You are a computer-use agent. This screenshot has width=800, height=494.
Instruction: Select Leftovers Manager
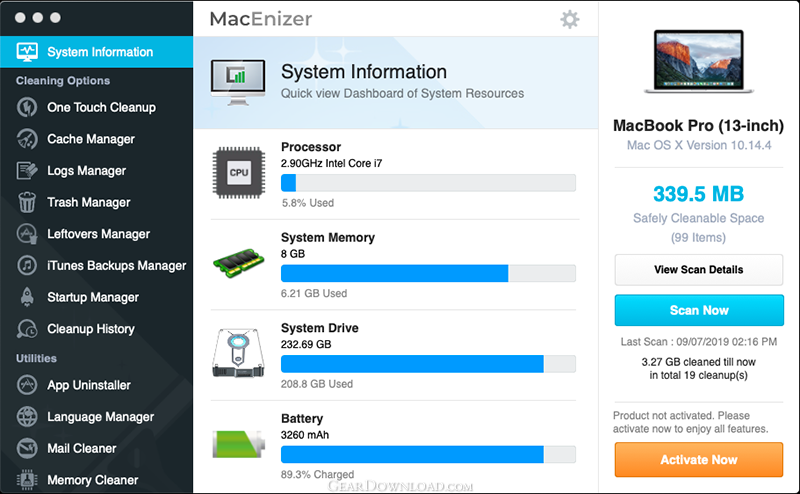(96, 234)
